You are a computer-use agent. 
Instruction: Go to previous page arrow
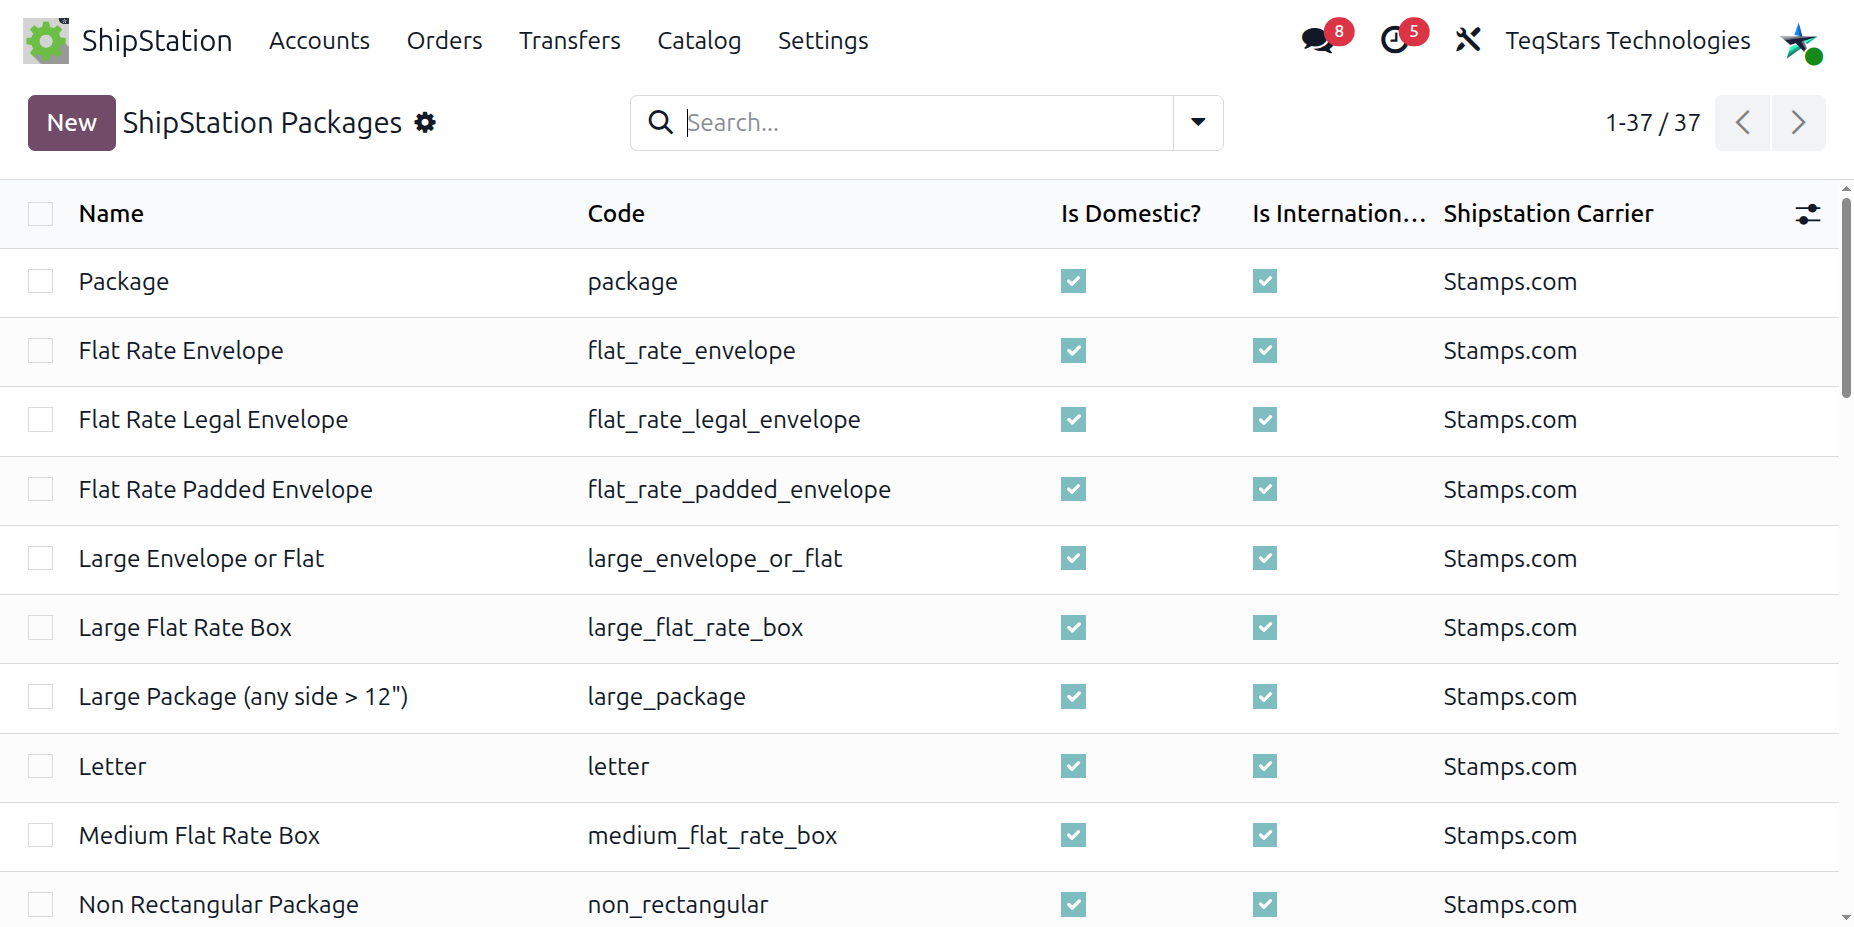click(x=1742, y=123)
